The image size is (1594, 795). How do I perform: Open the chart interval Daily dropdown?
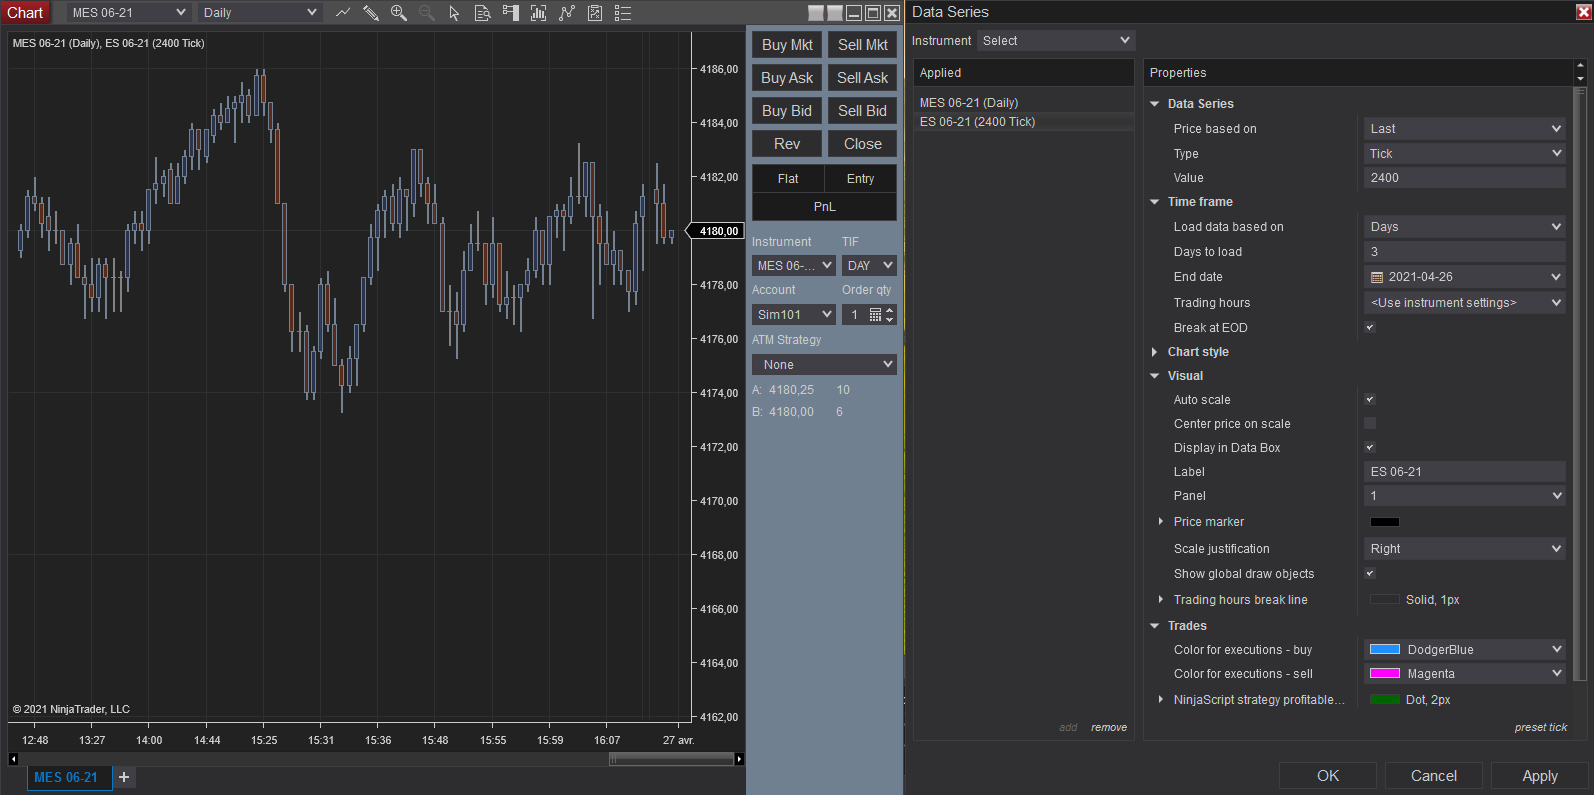click(x=259, y=13)
